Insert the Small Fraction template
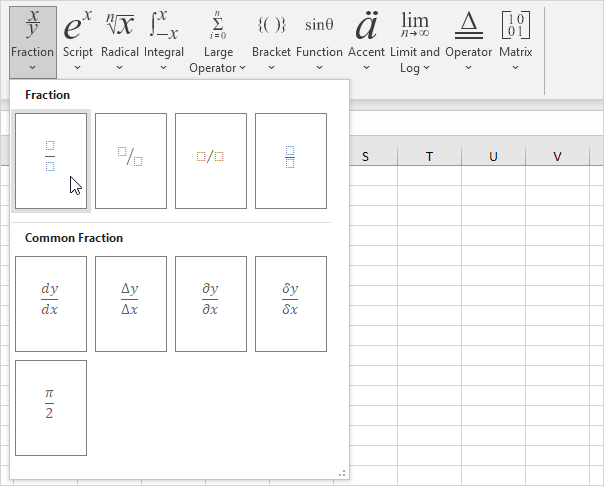 pyautogui.click(x=291, y=160)
